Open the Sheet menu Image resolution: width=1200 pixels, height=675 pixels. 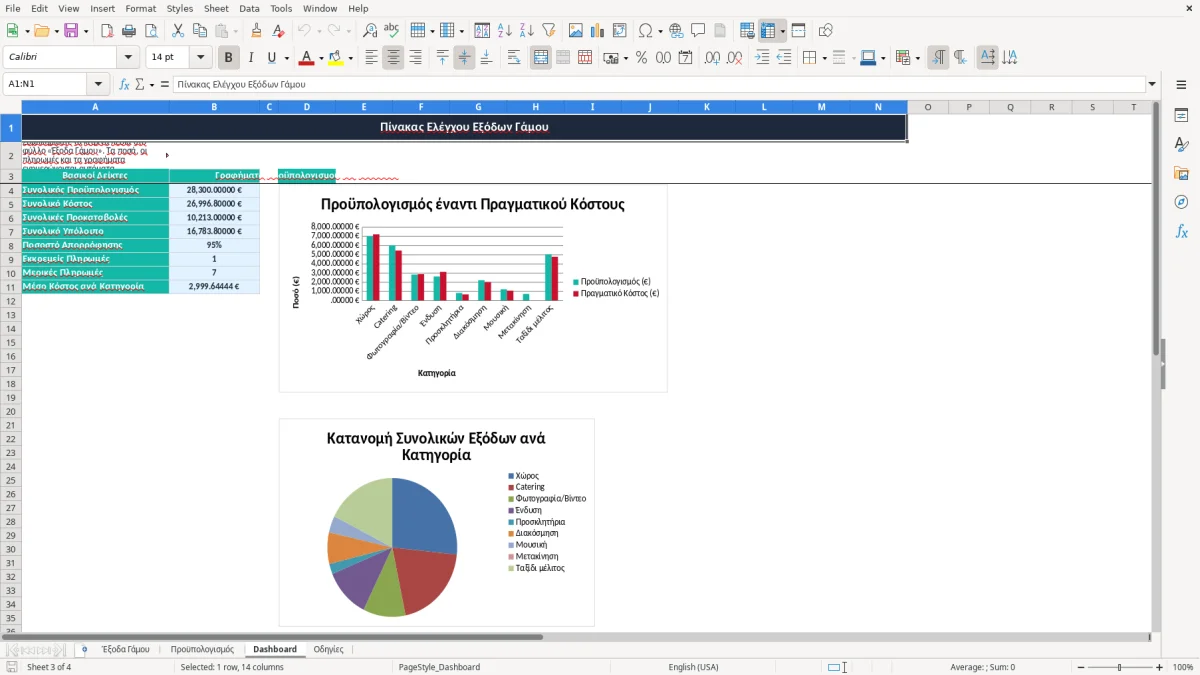tap(216, 8)
